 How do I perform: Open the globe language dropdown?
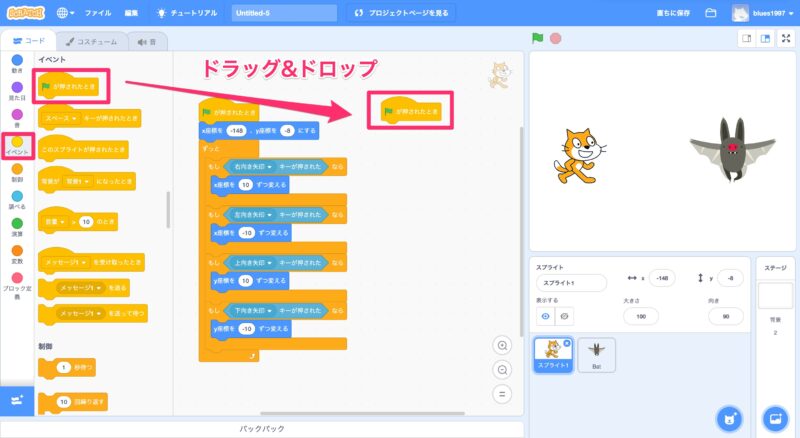[66, 13]
